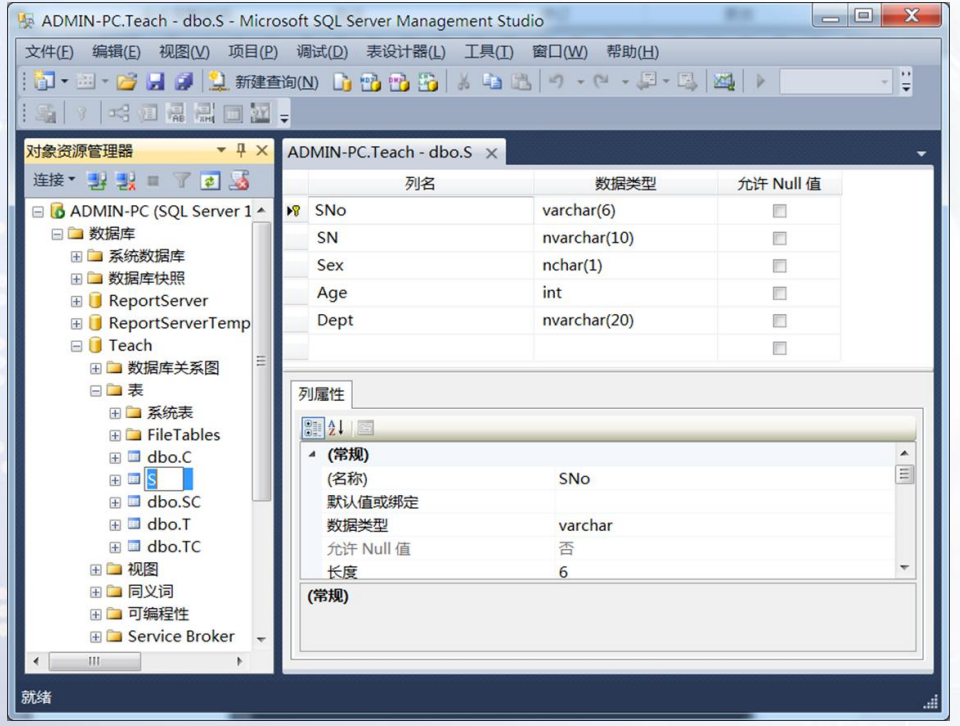Open the 表设计器(L) menu

pyautogui.click(x=406, y=52)
